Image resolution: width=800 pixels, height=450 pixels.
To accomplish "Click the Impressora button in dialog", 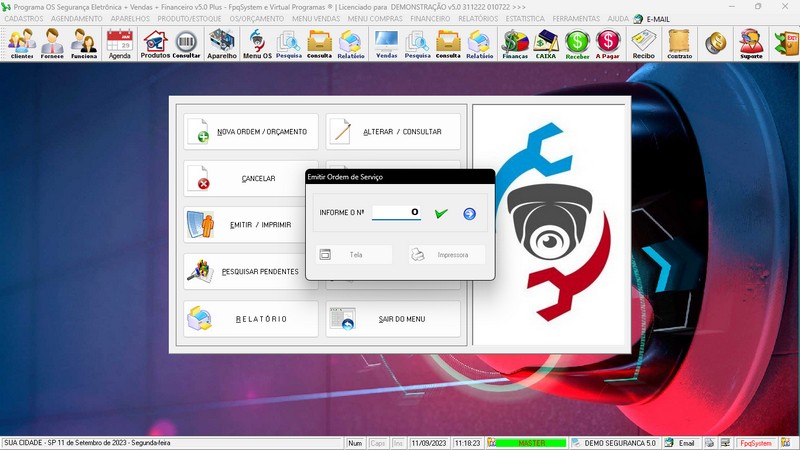I will click(446, 255).
